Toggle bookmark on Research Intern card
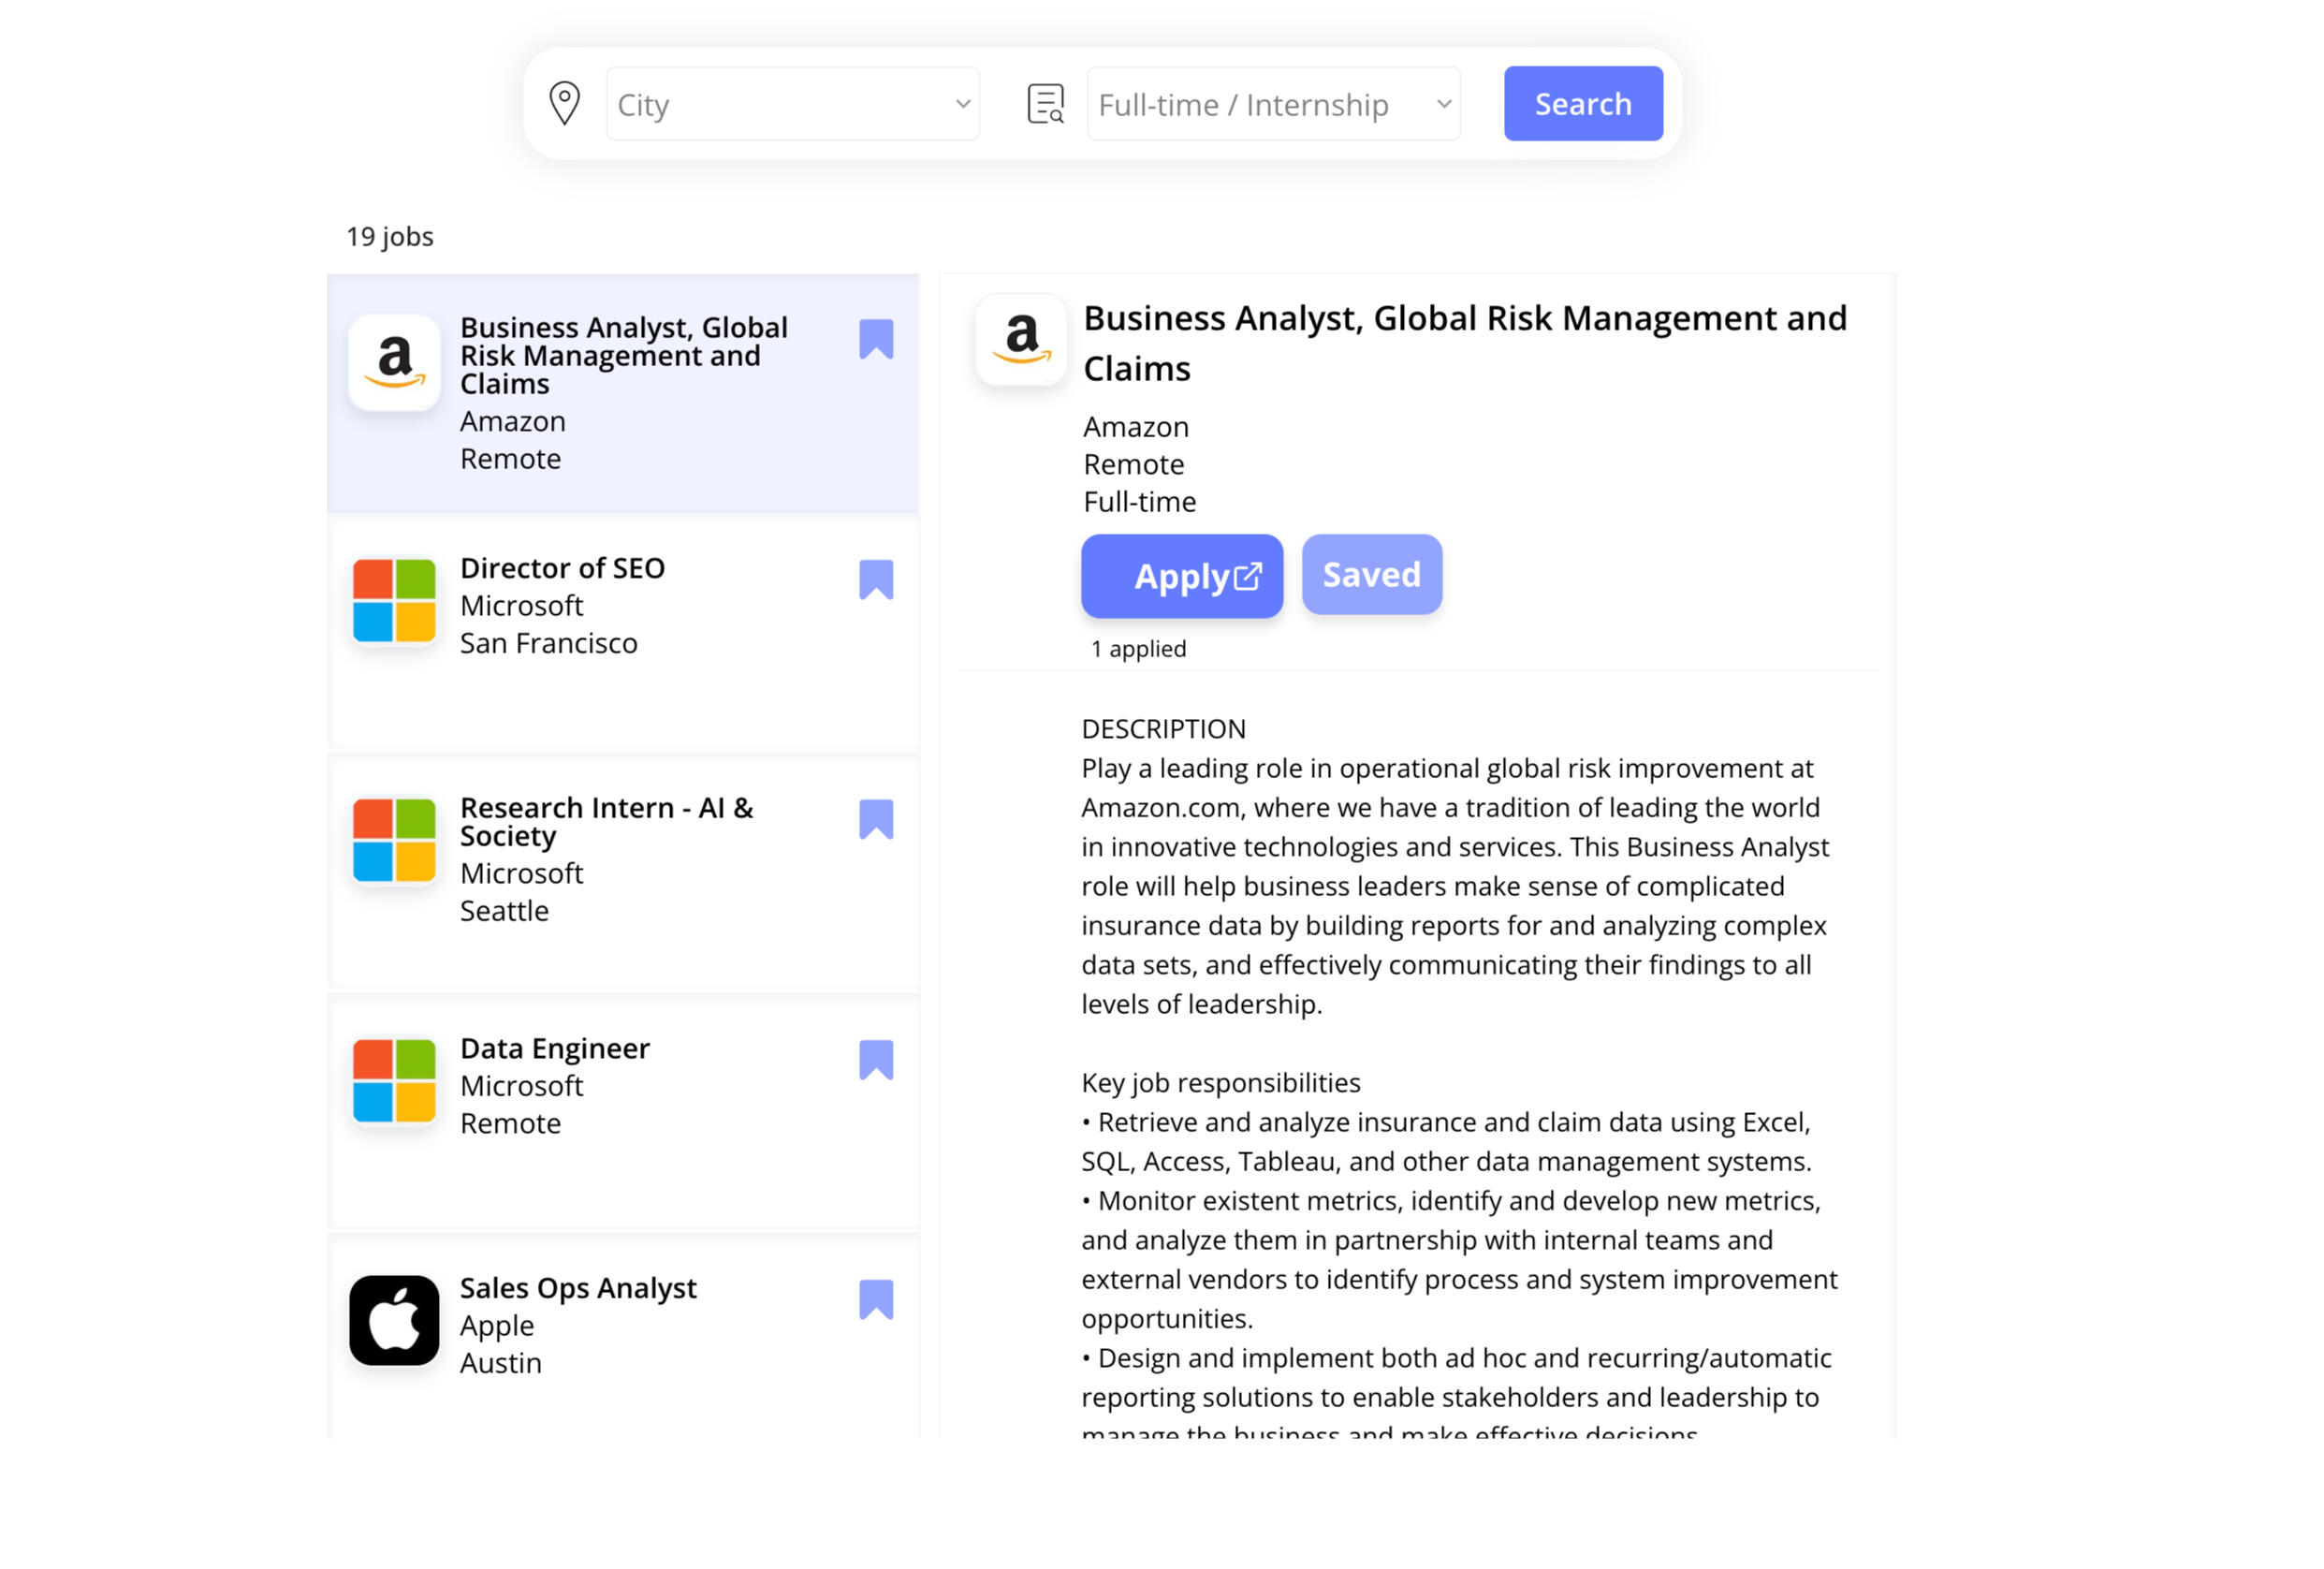 [x=876, y=820]
